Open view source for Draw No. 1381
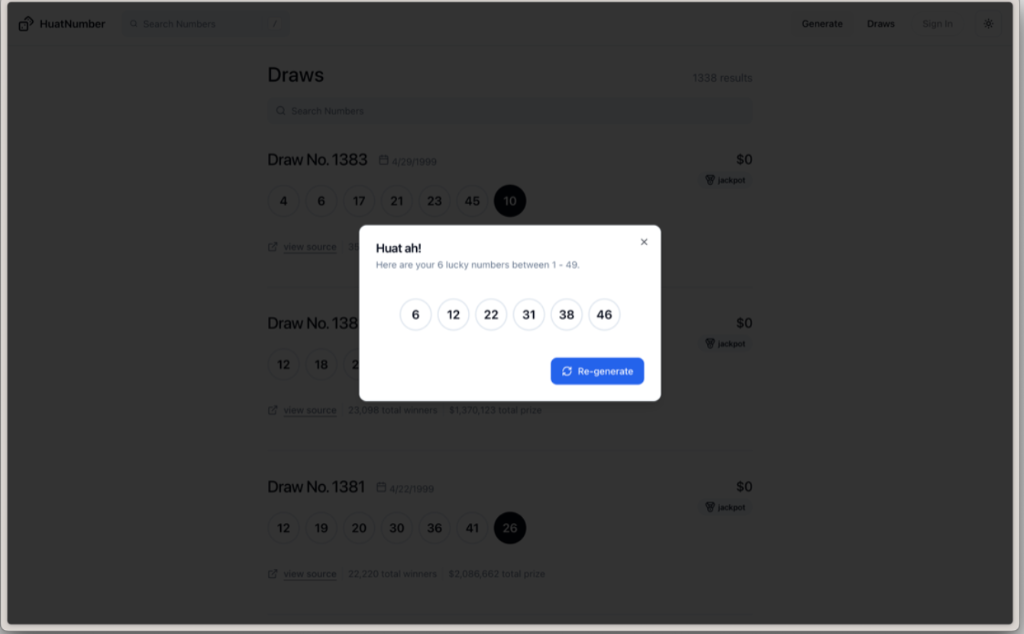Viewport: 1024px width, 634px height. (x=310, y=574)
